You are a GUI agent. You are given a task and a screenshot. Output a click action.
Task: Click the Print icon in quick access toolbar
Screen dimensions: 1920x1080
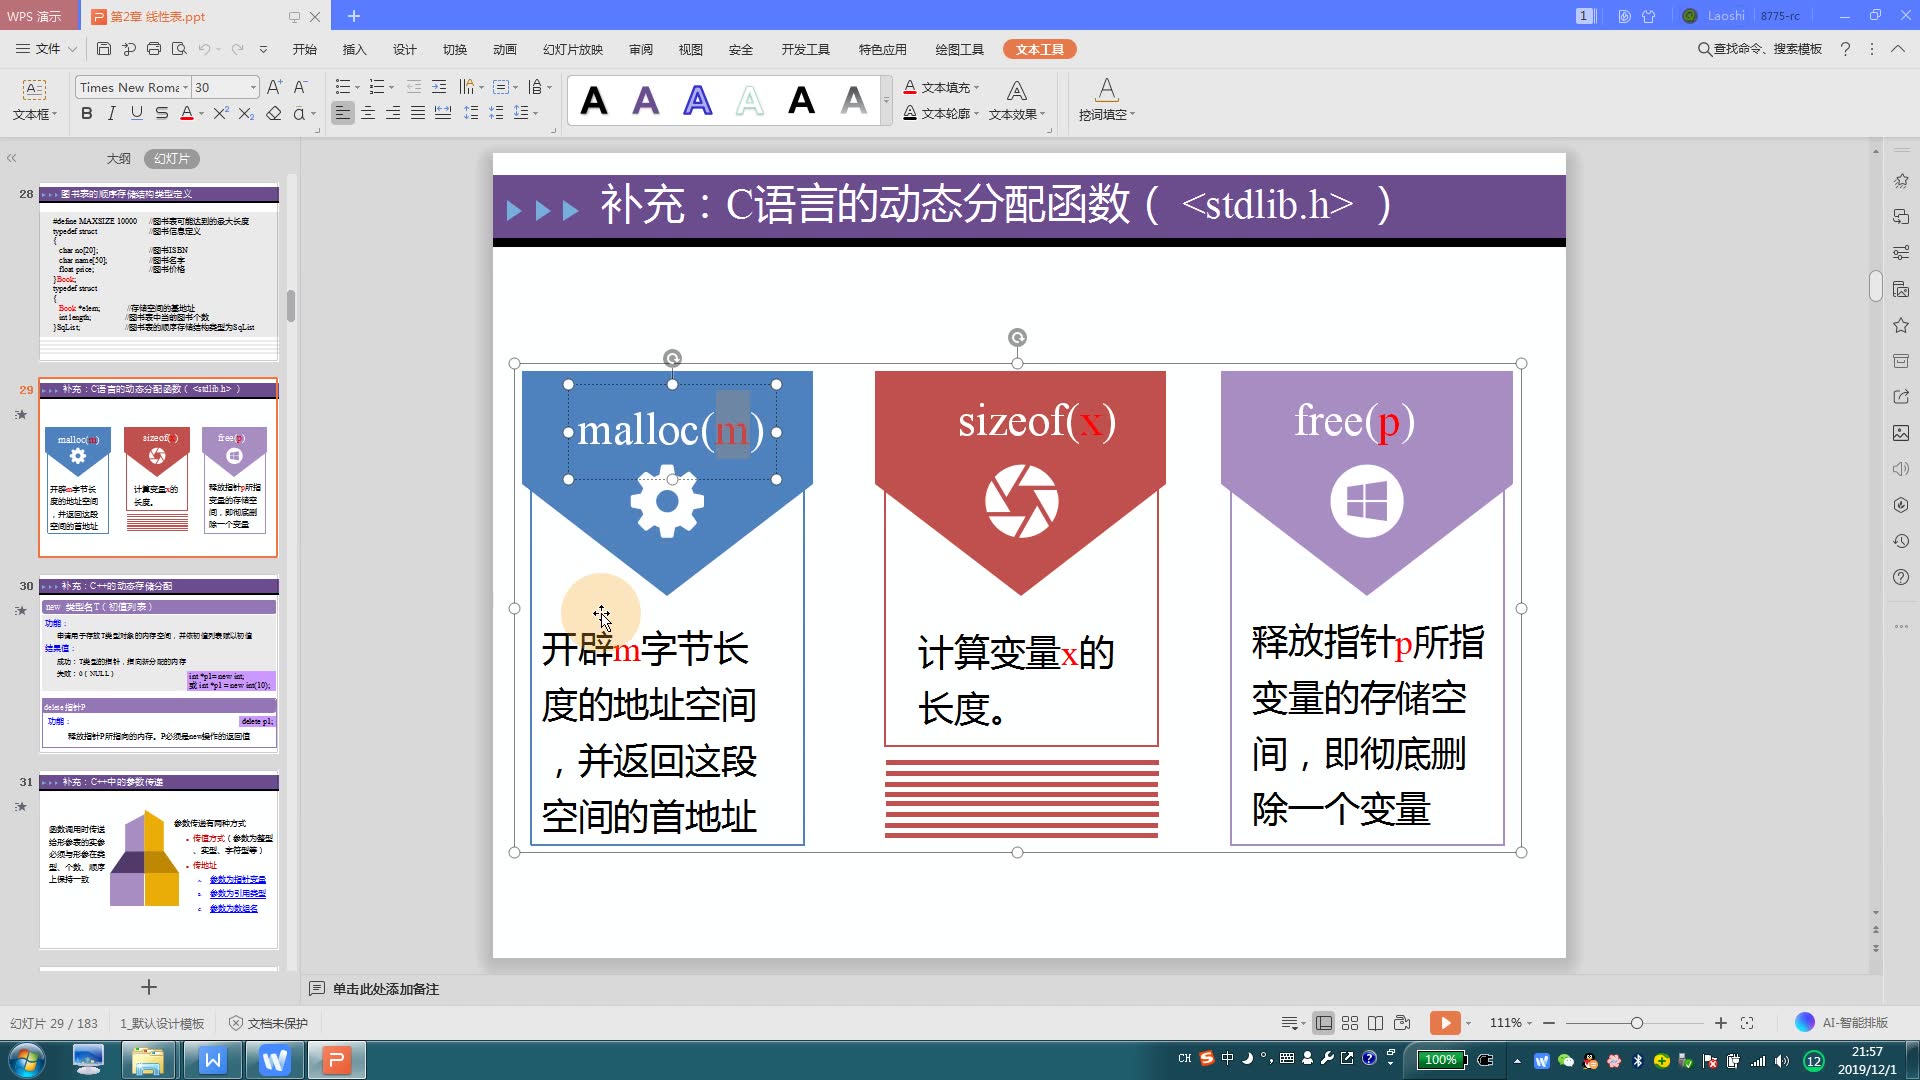click(x=154, y=49)
